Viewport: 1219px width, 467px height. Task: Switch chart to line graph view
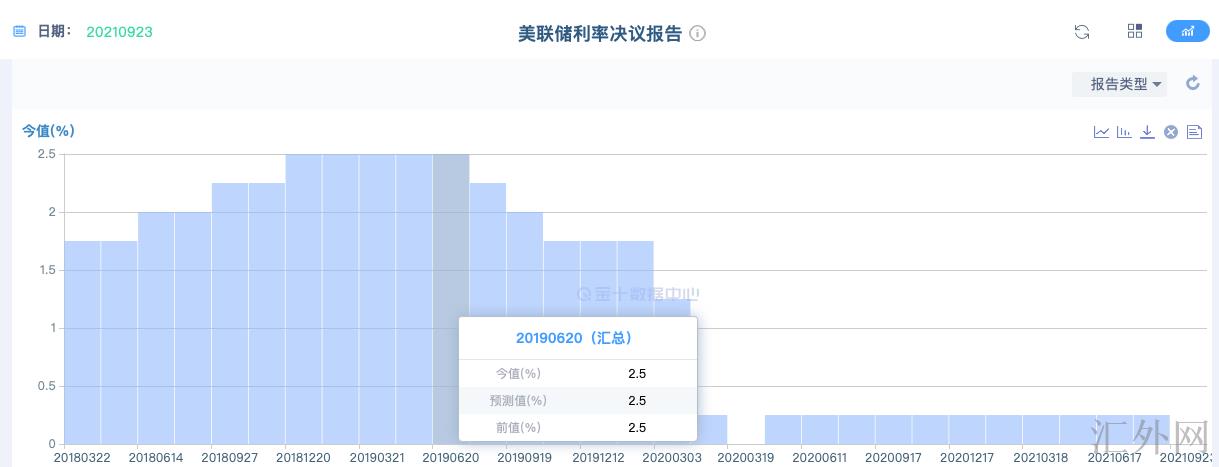tap(1101, 132)
